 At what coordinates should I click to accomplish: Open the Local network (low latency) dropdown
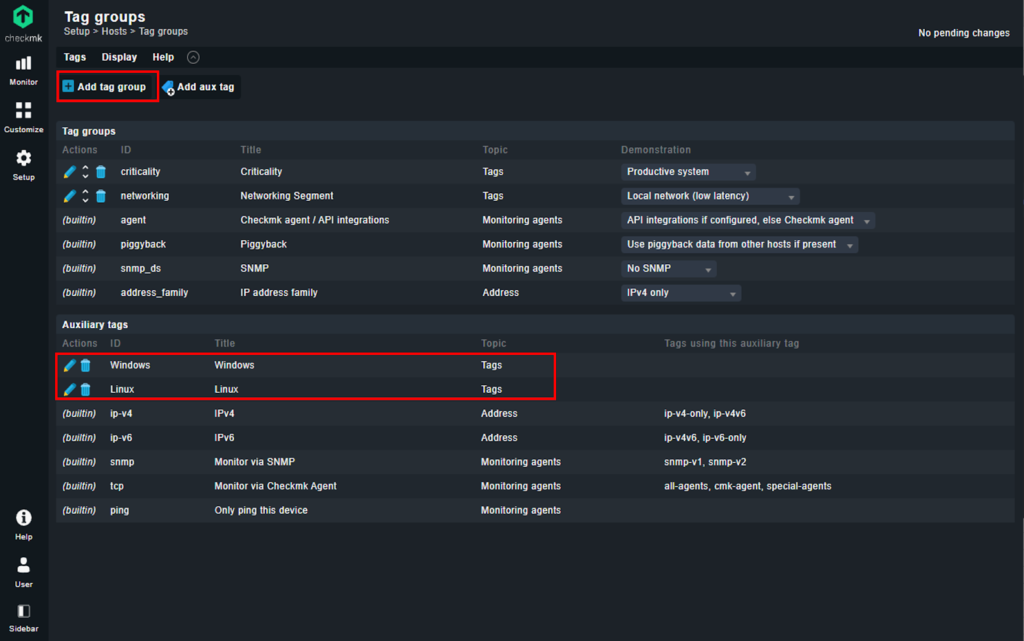click(x=710, y=196)
